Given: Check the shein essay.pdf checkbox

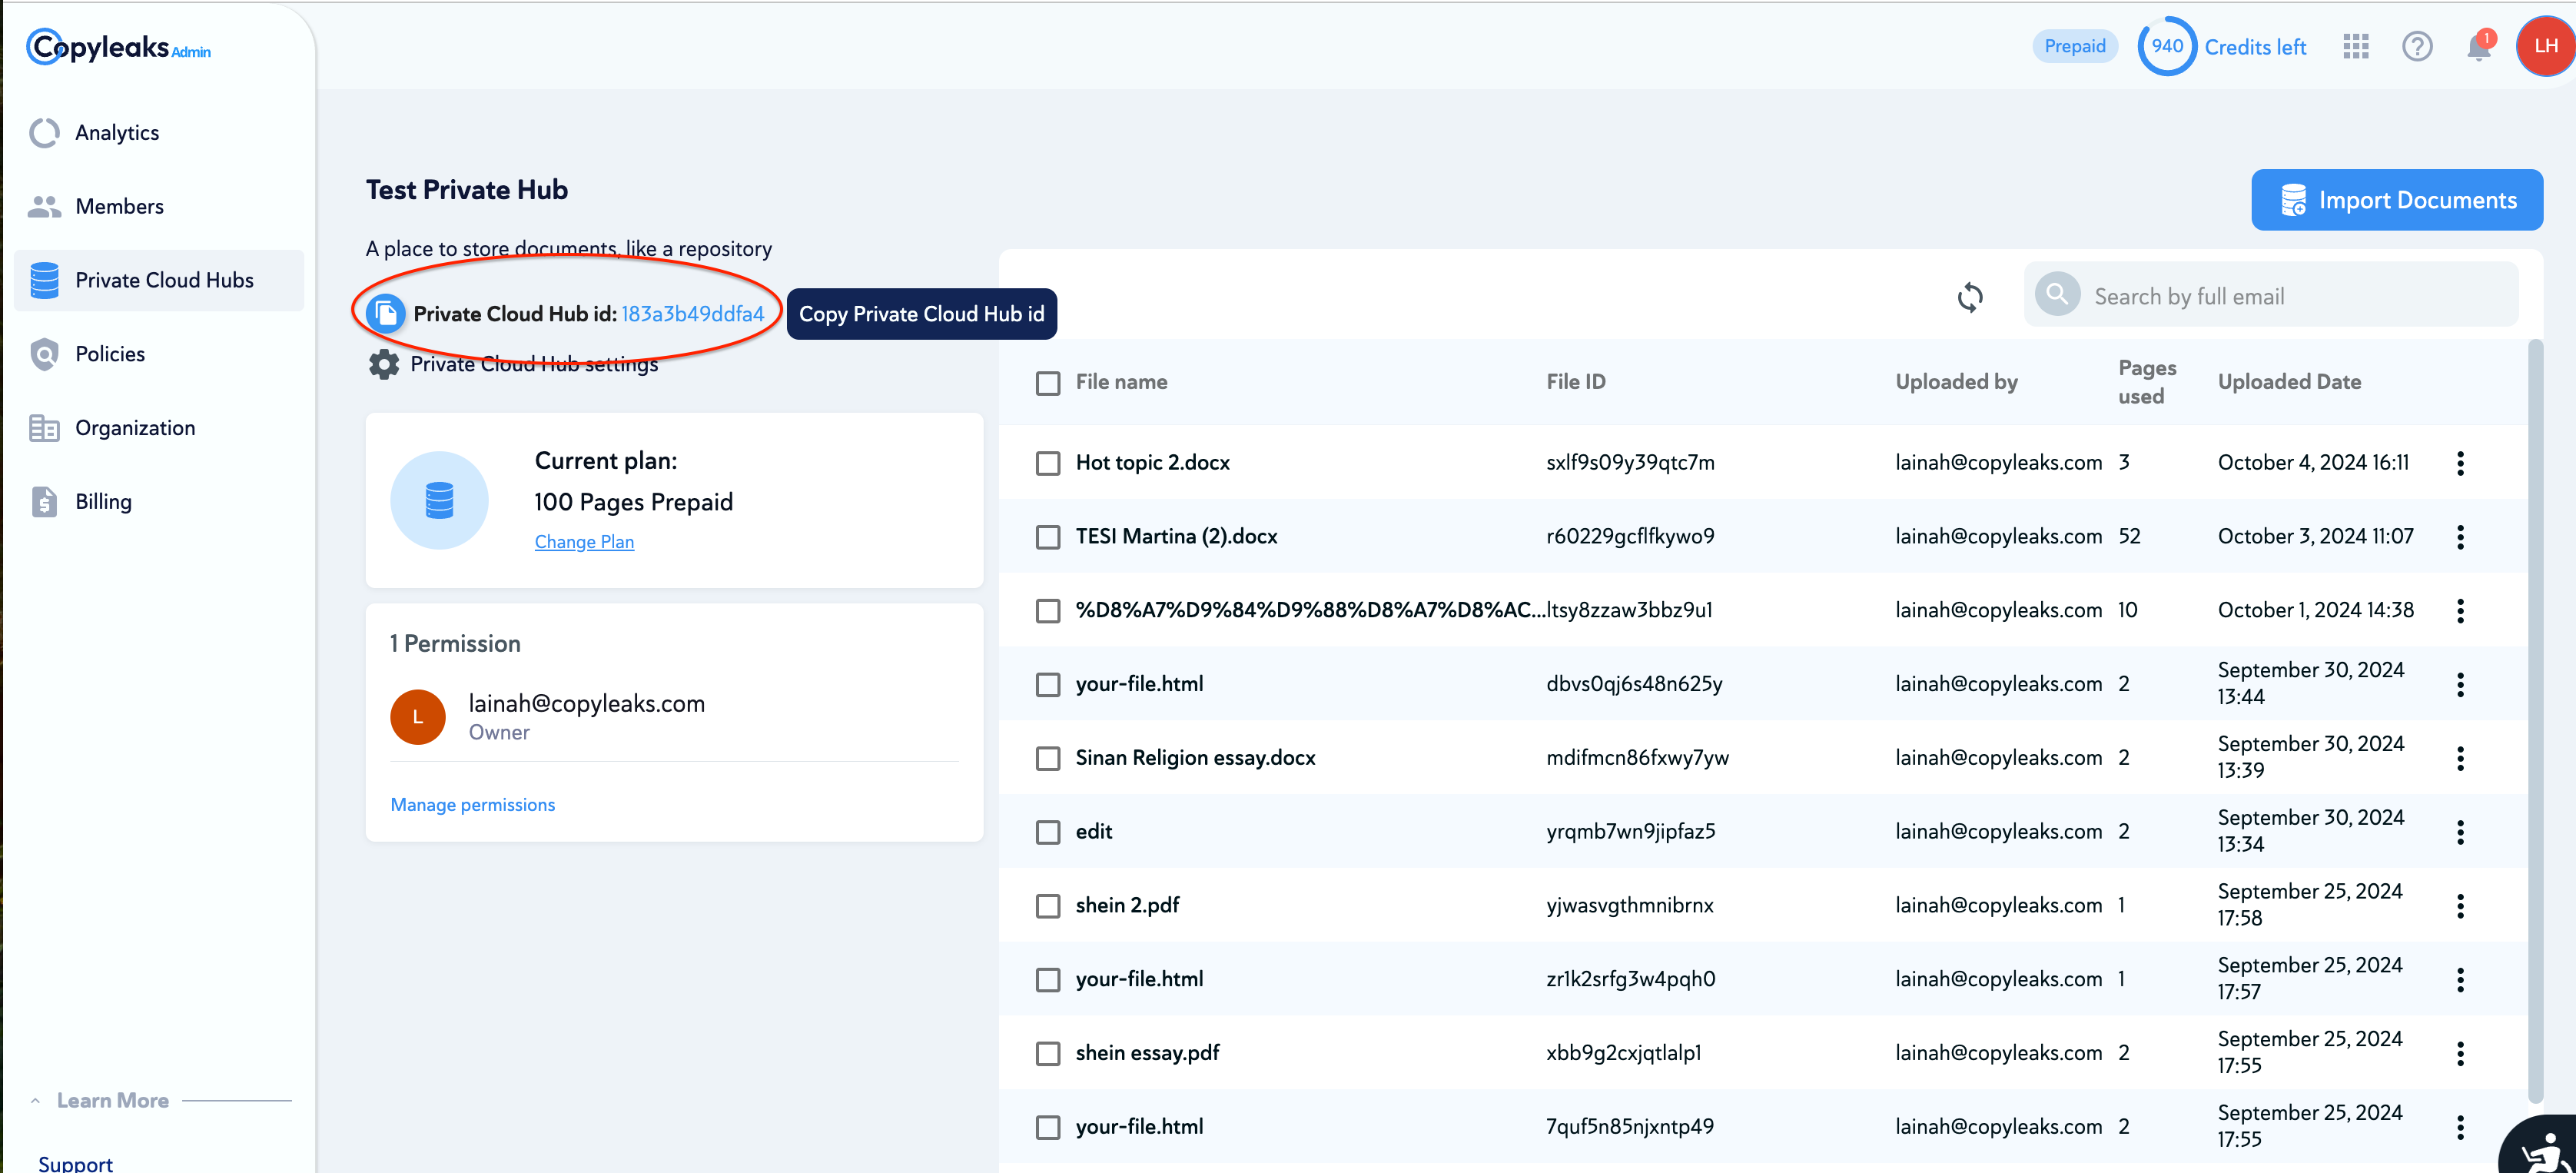Looking at the screenshot, I should (1048, 1053).
